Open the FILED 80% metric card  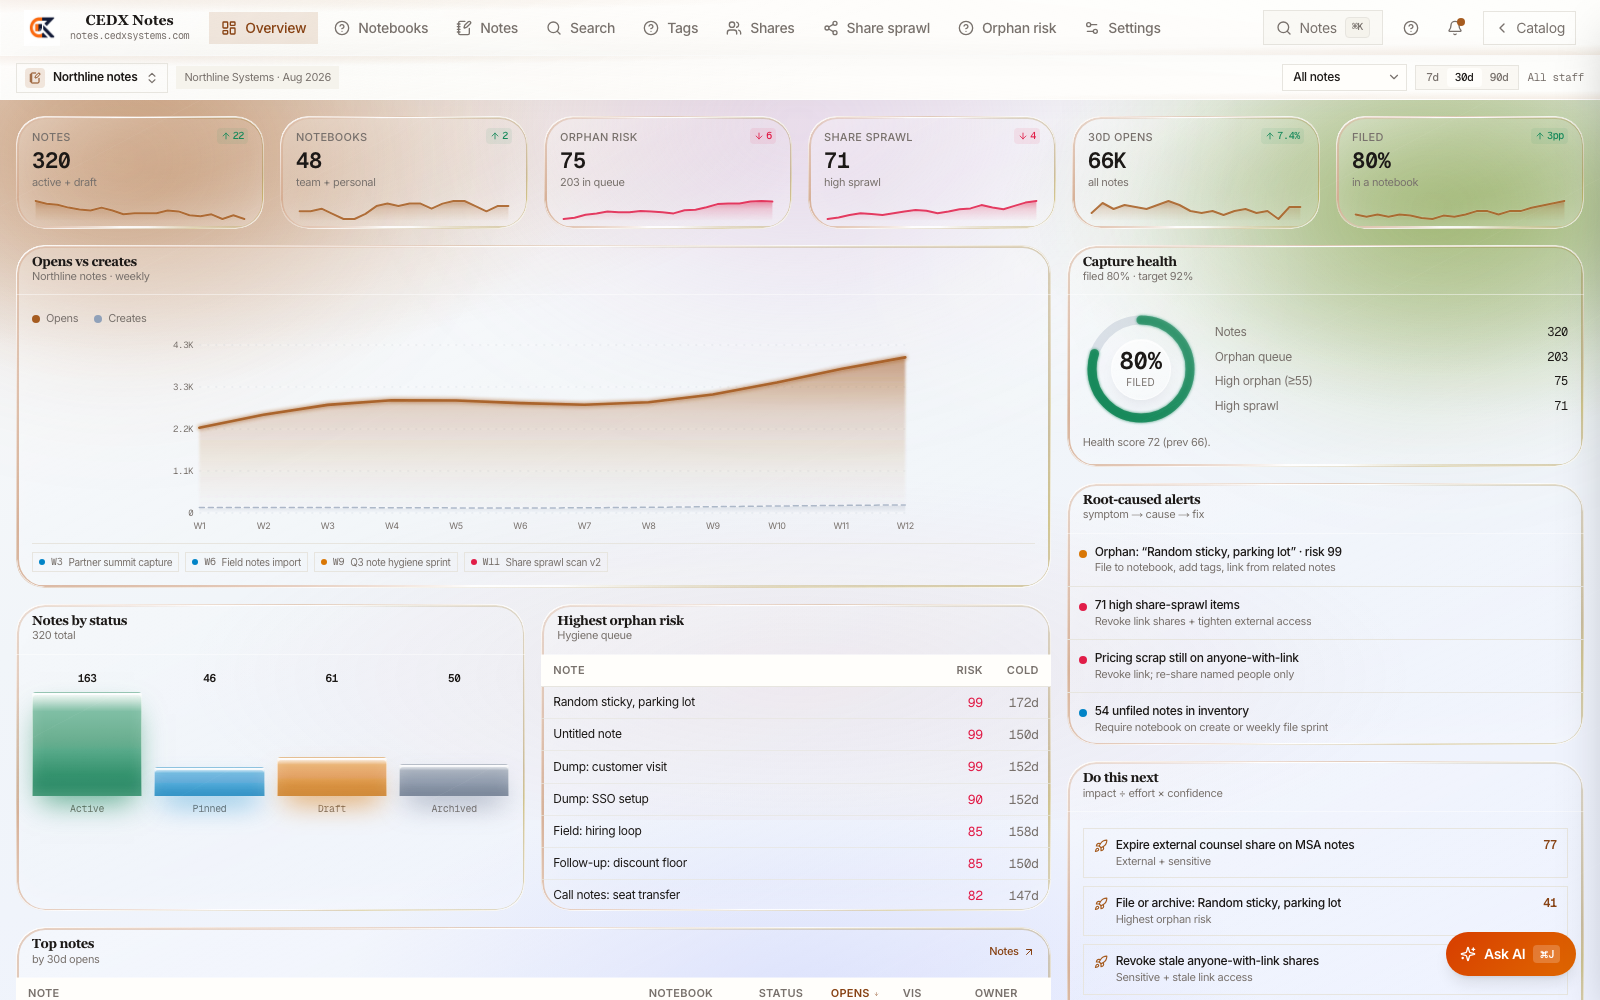pyautogui.click(x=1460, y=172)
